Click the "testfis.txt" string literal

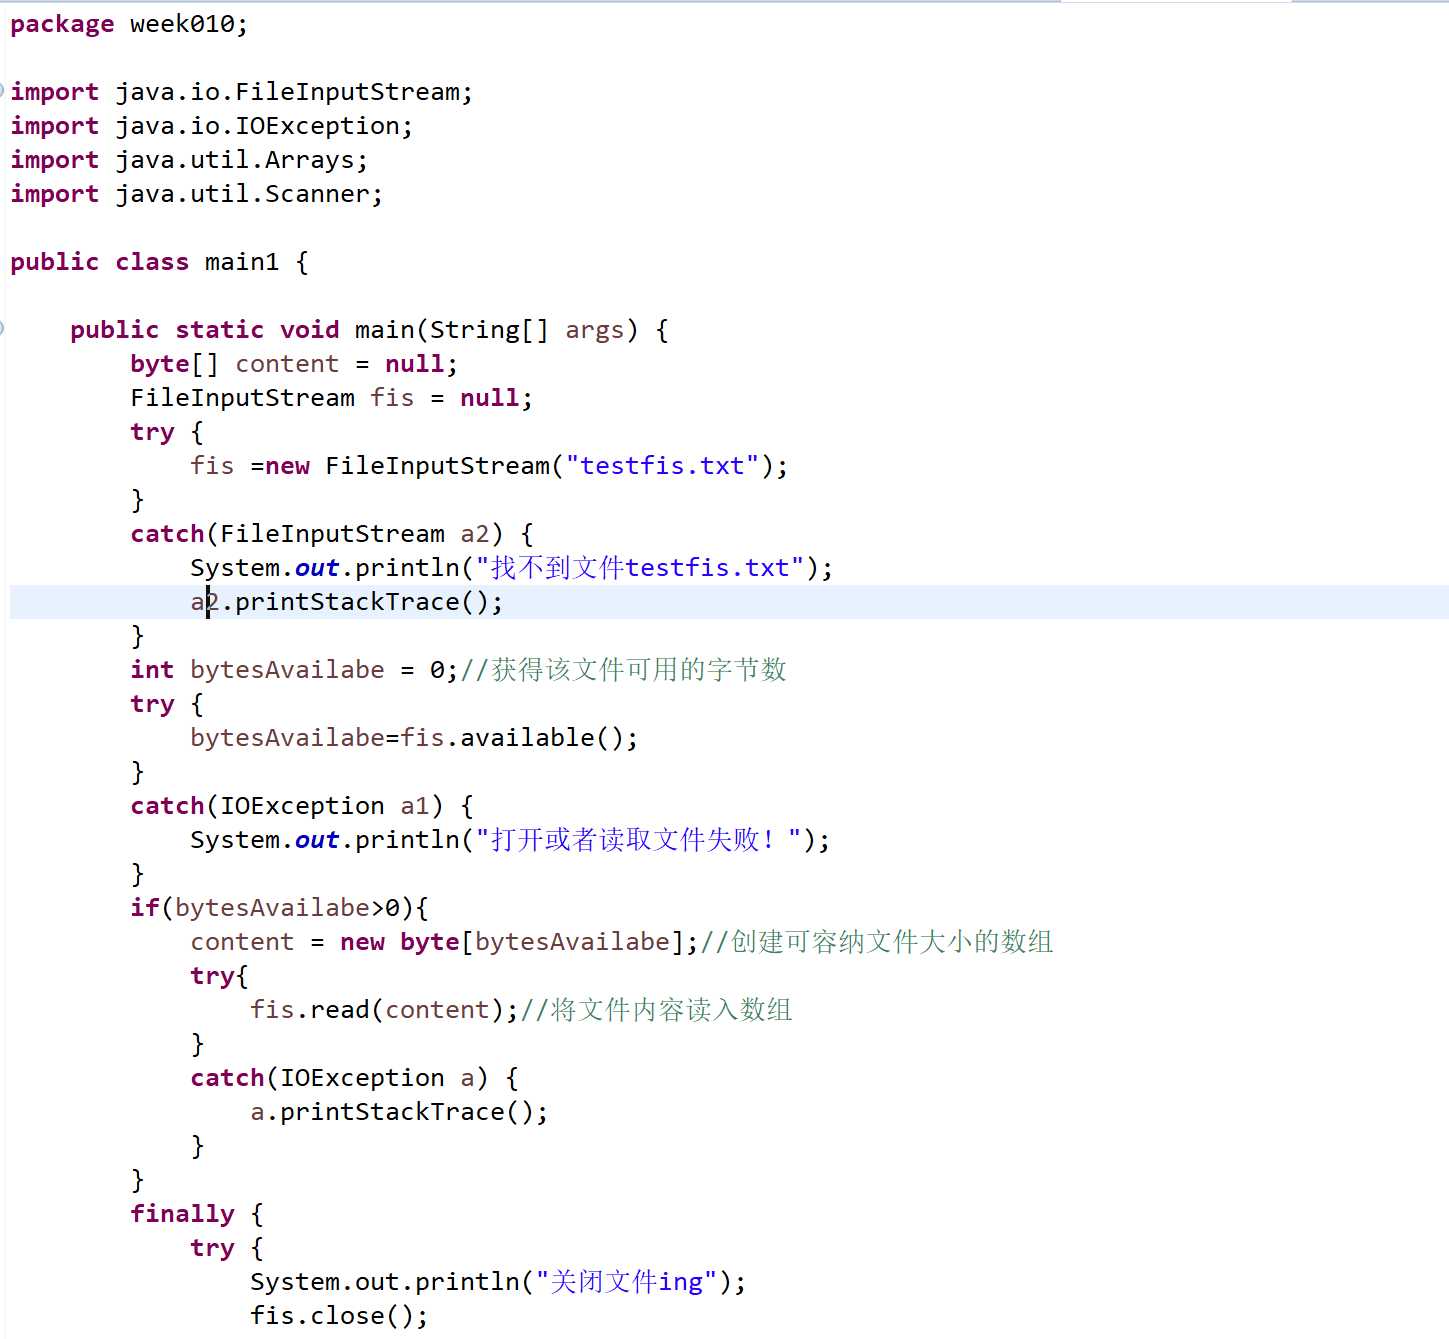coord(662,466)
